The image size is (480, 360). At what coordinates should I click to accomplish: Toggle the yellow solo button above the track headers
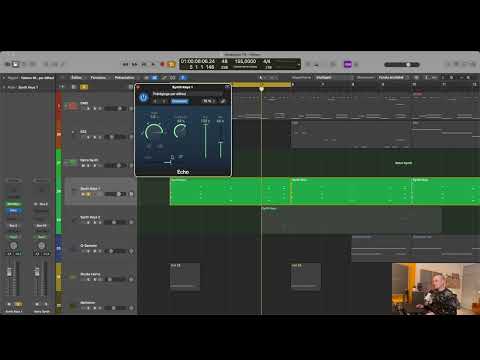(x=84, y=87)
